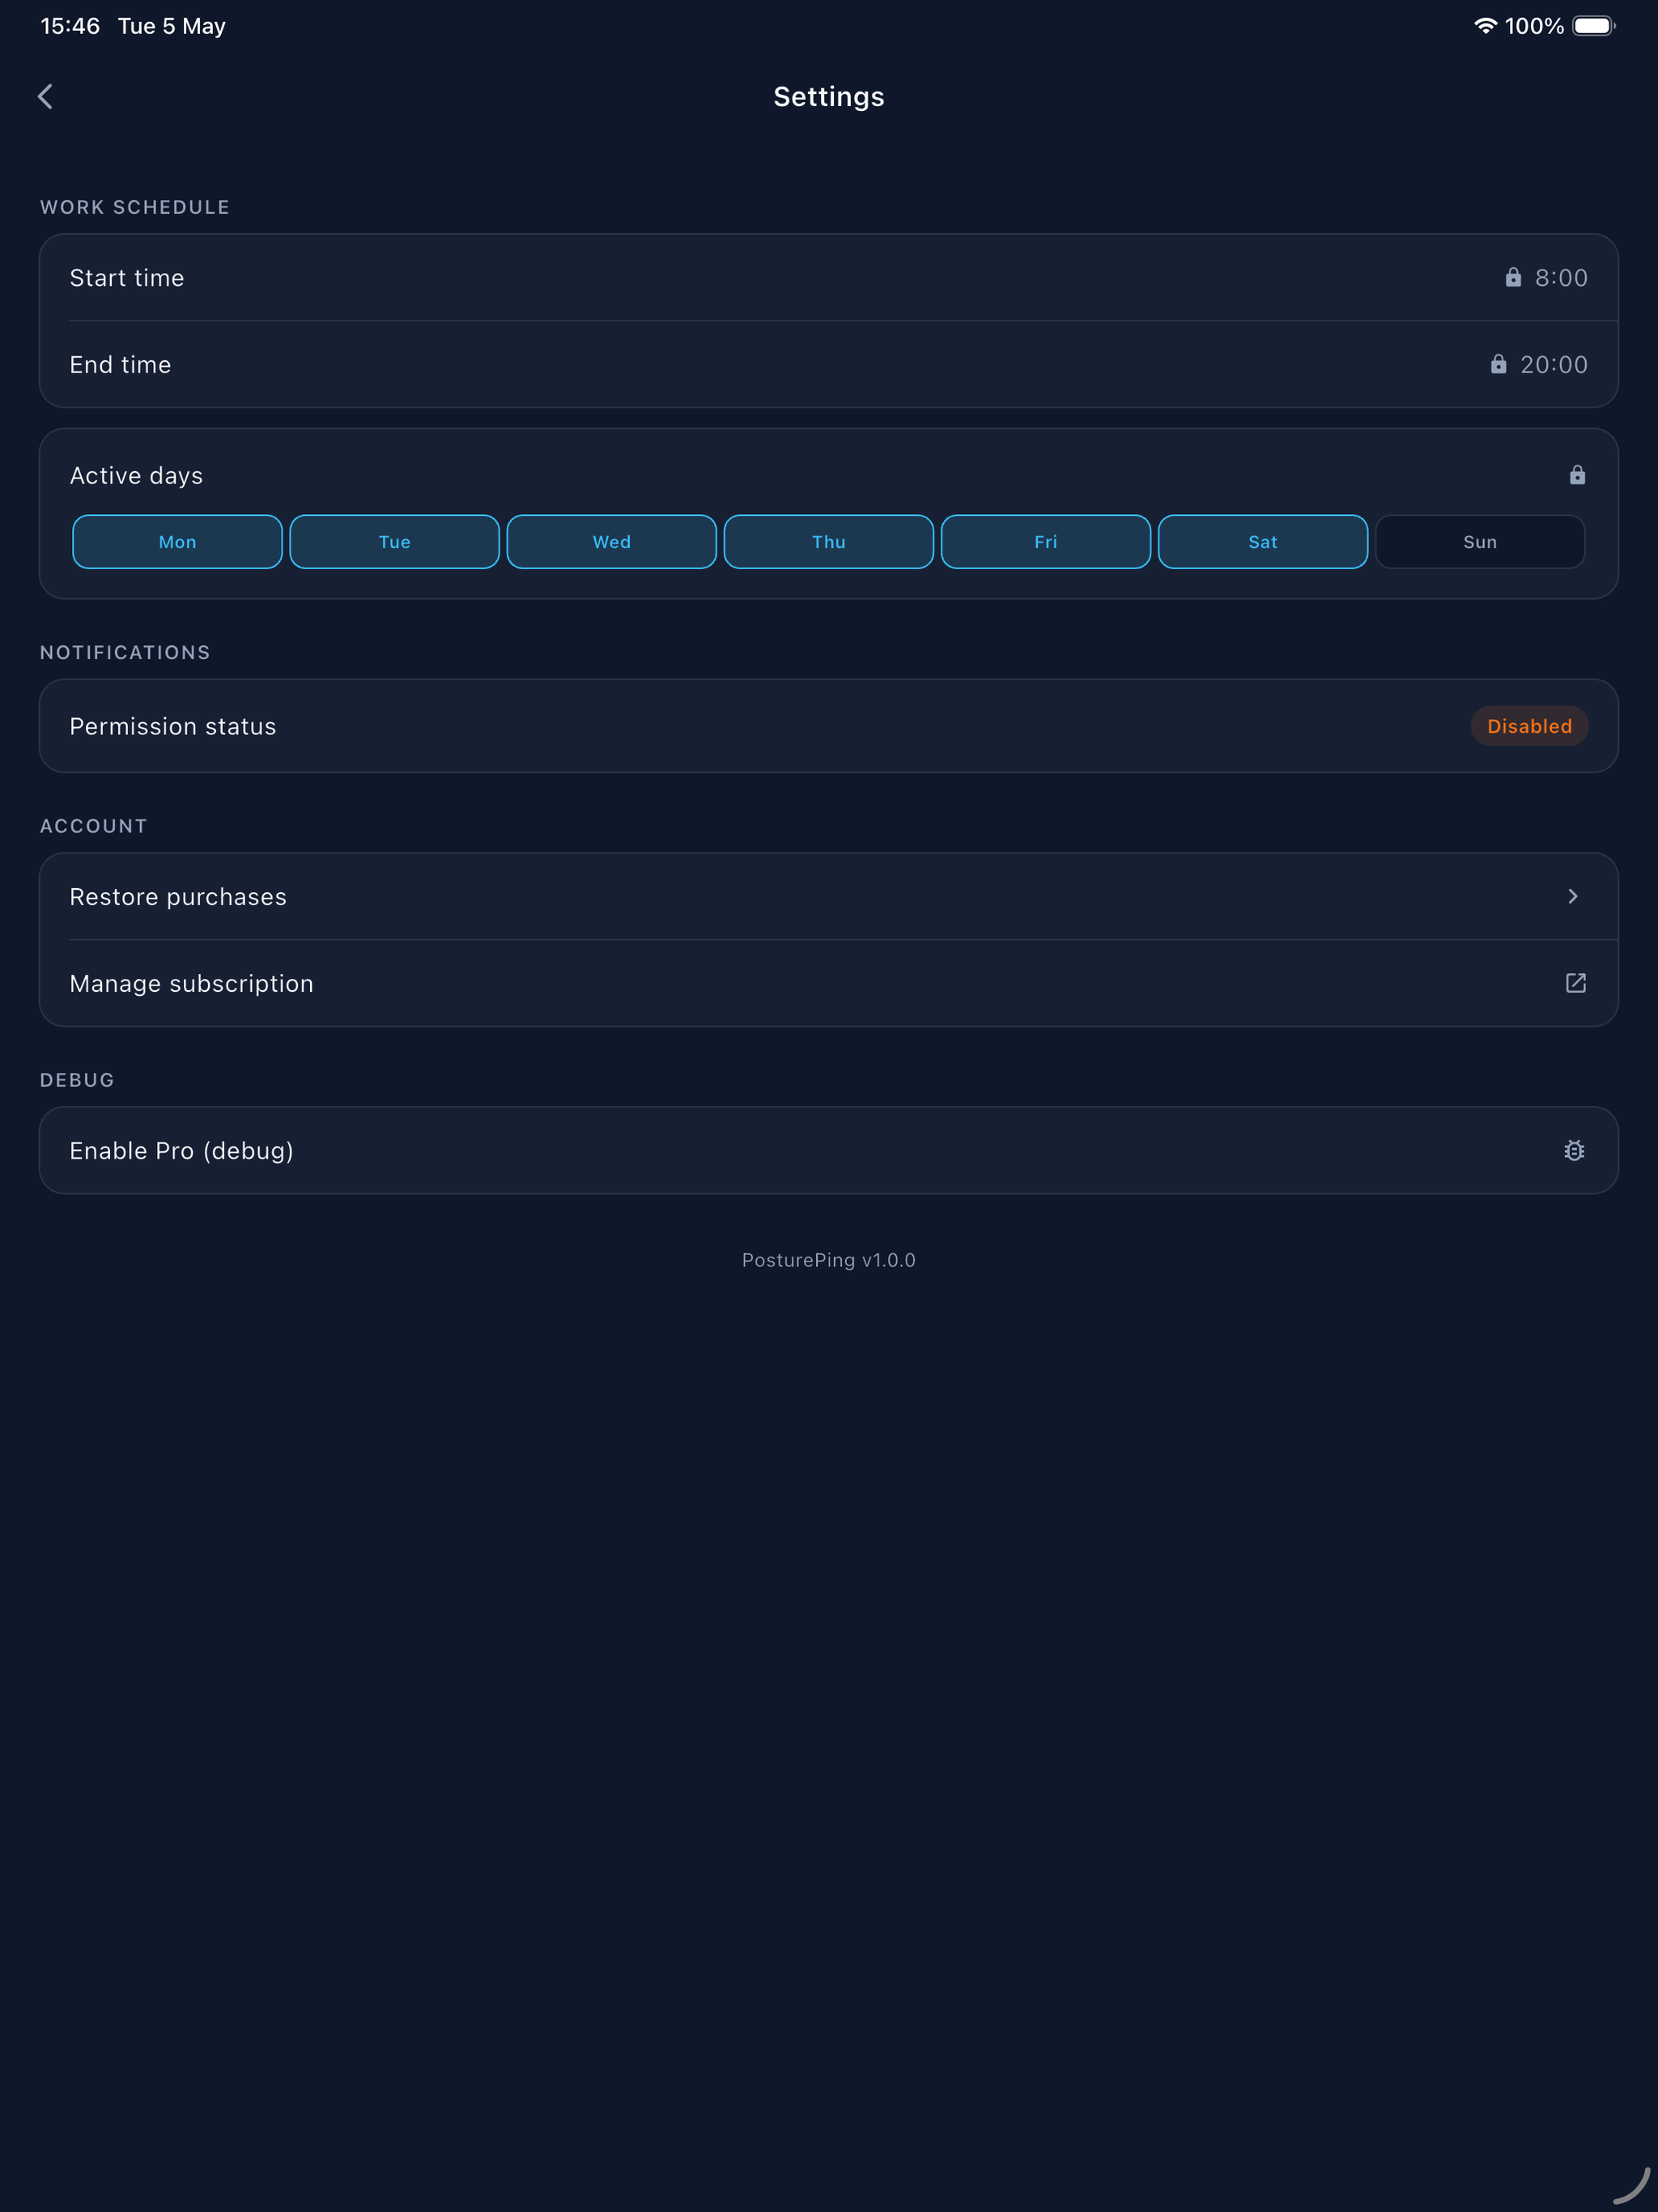This screenshot has width=1658, height=2212.
Task: Enable Sun active day
Action: click(x=1480, y=542)
